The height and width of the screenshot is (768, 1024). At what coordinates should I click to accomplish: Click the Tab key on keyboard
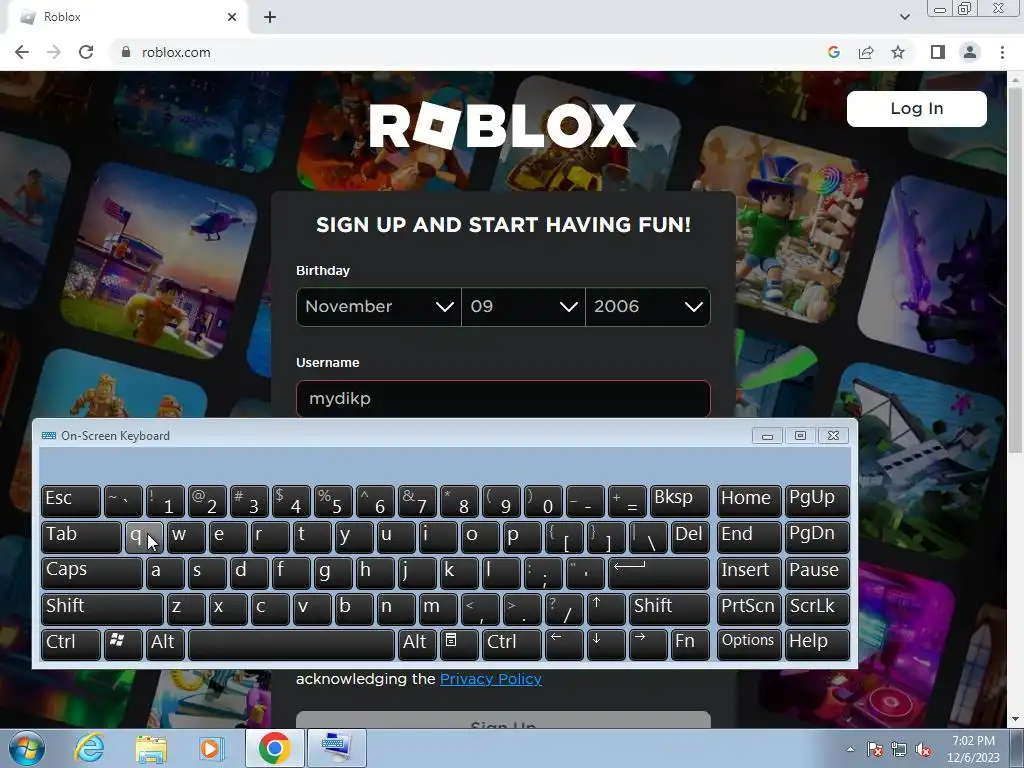pyautogui.click(x=81, y=536)
